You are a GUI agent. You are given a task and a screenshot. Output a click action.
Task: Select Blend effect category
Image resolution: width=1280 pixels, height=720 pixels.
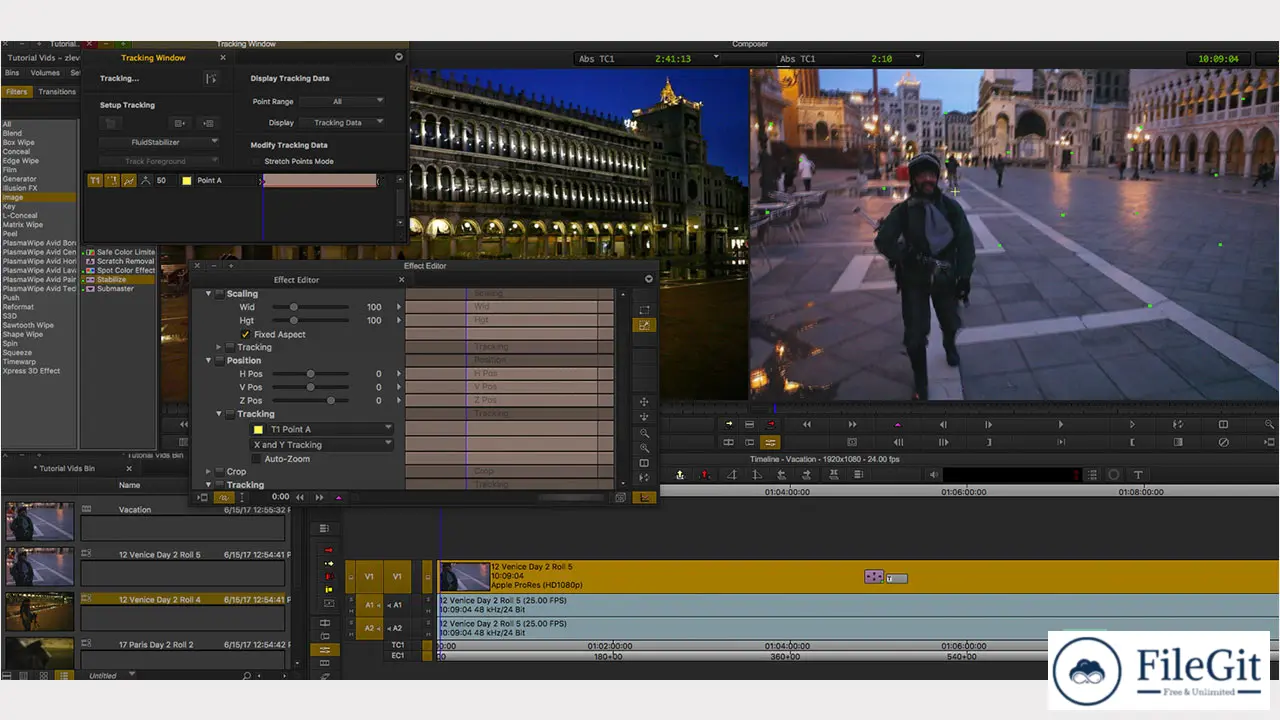(x=13, y=133)
